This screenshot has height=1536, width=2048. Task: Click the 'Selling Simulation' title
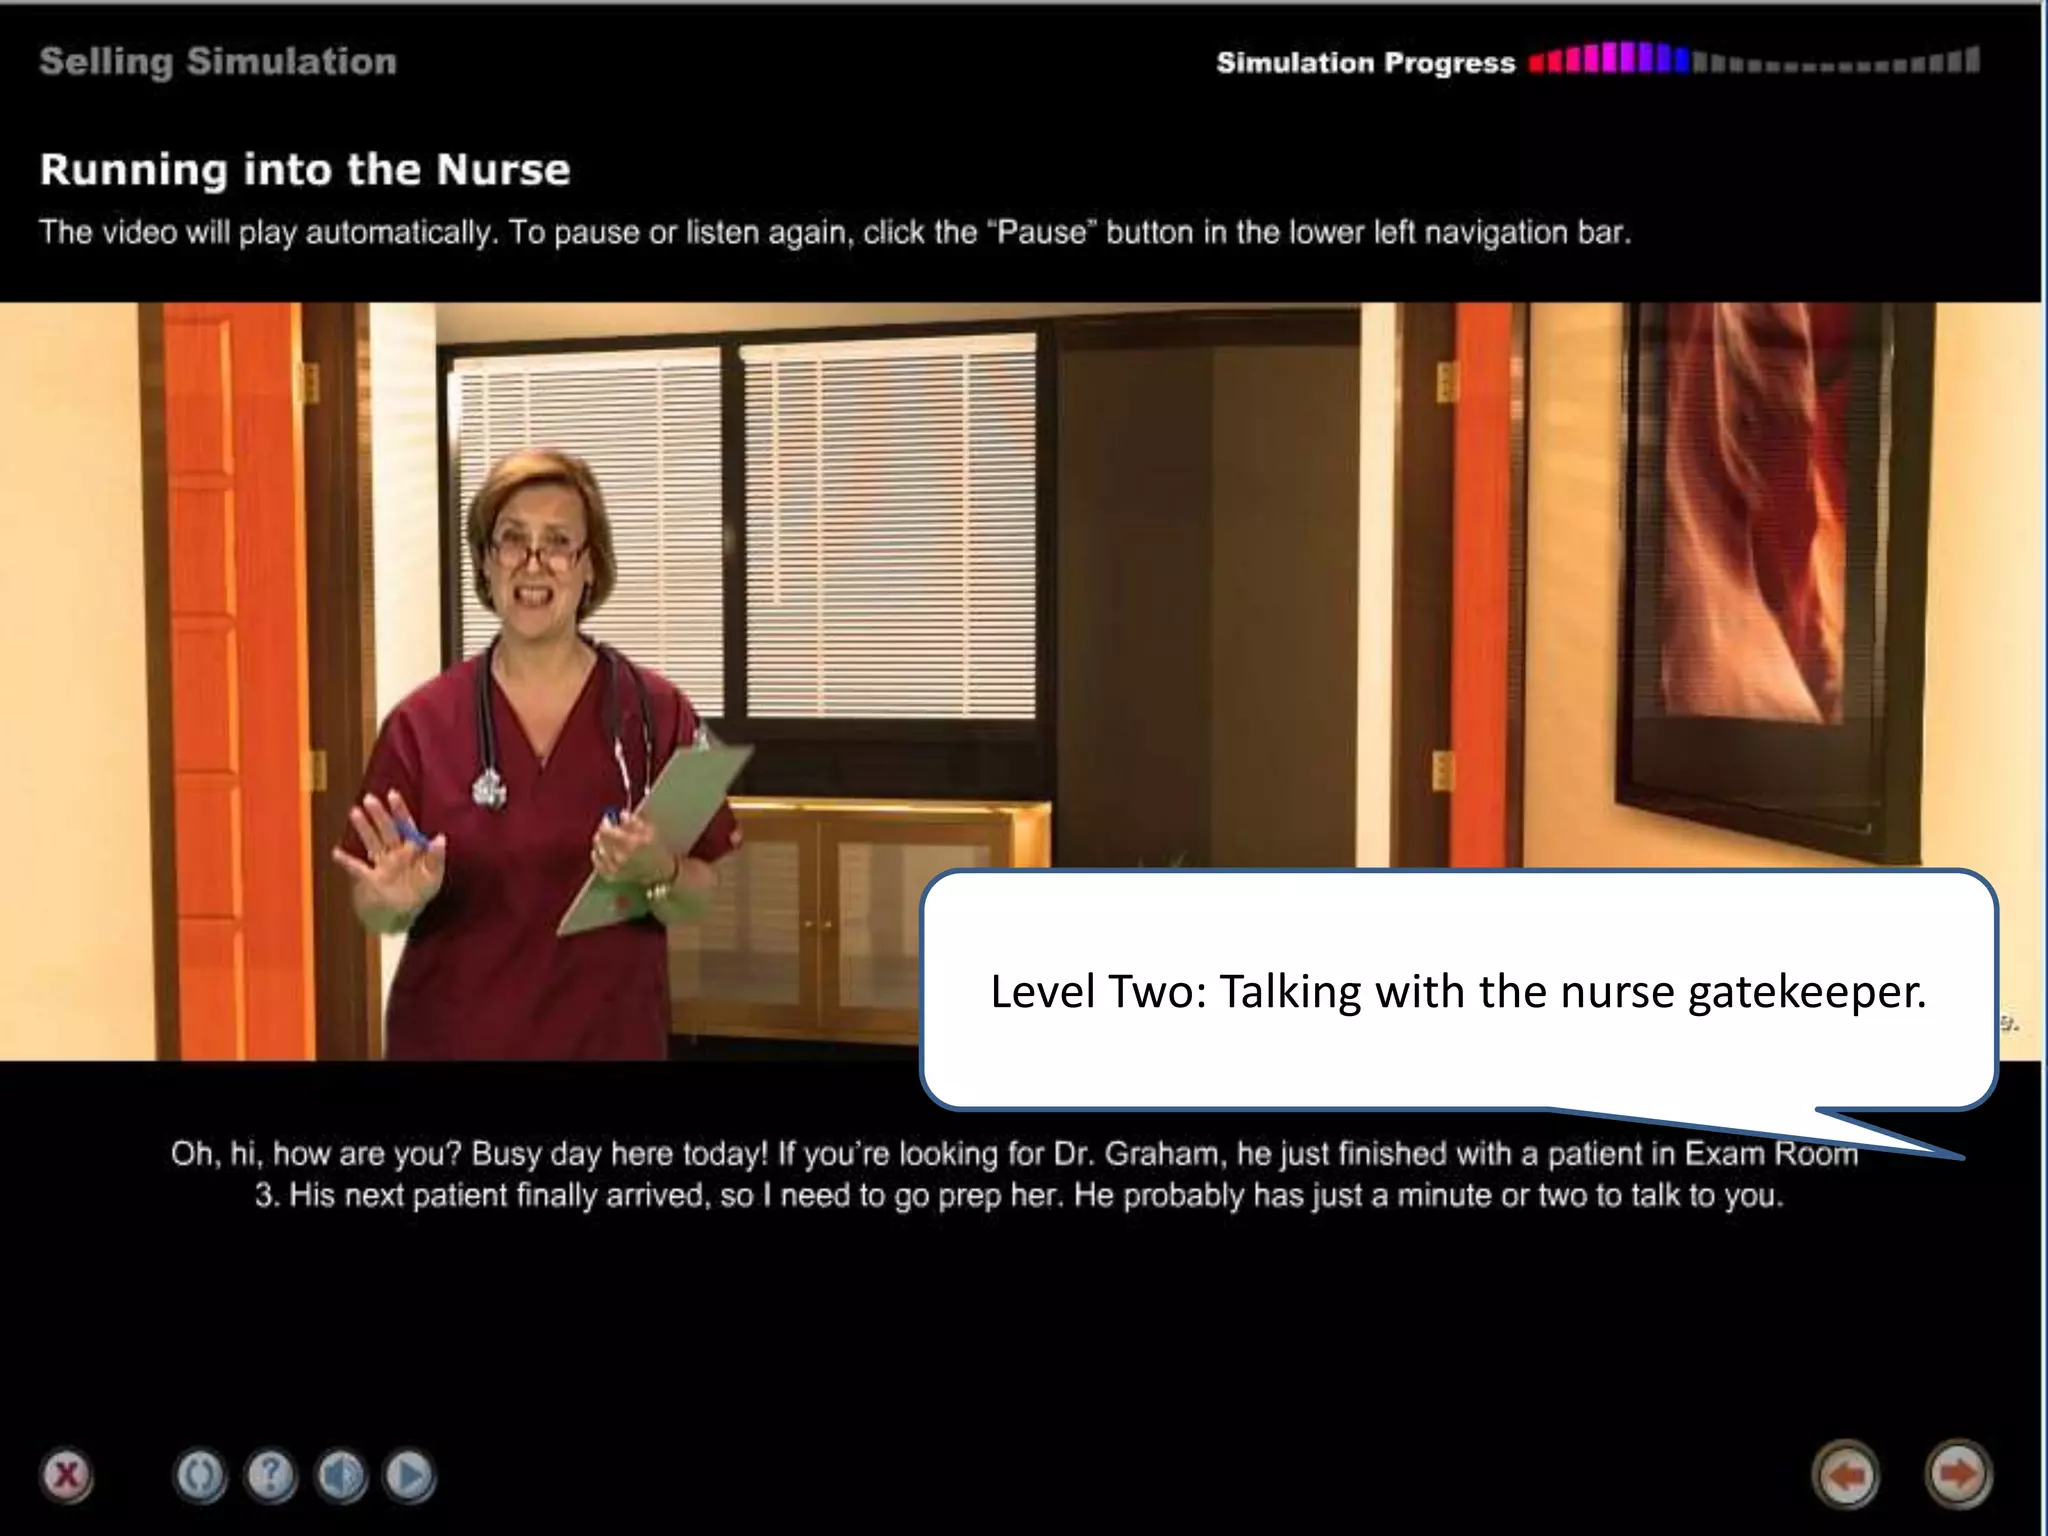coord(218,62)
